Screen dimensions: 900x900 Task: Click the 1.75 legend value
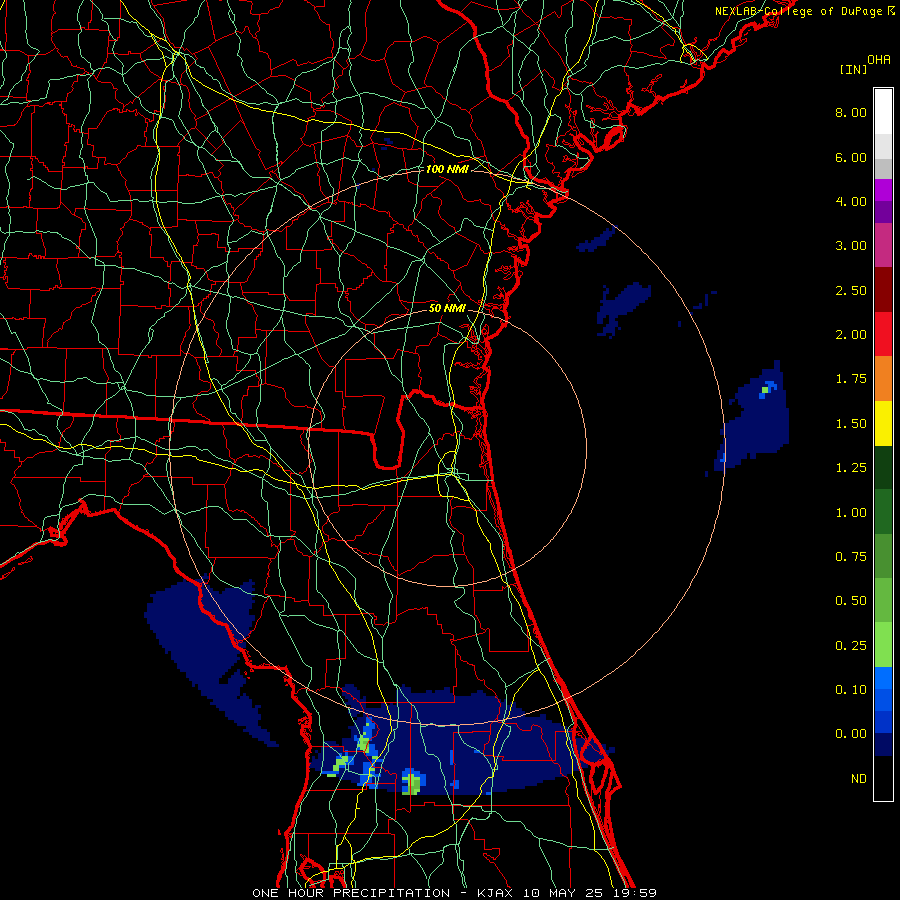point(851,379)
